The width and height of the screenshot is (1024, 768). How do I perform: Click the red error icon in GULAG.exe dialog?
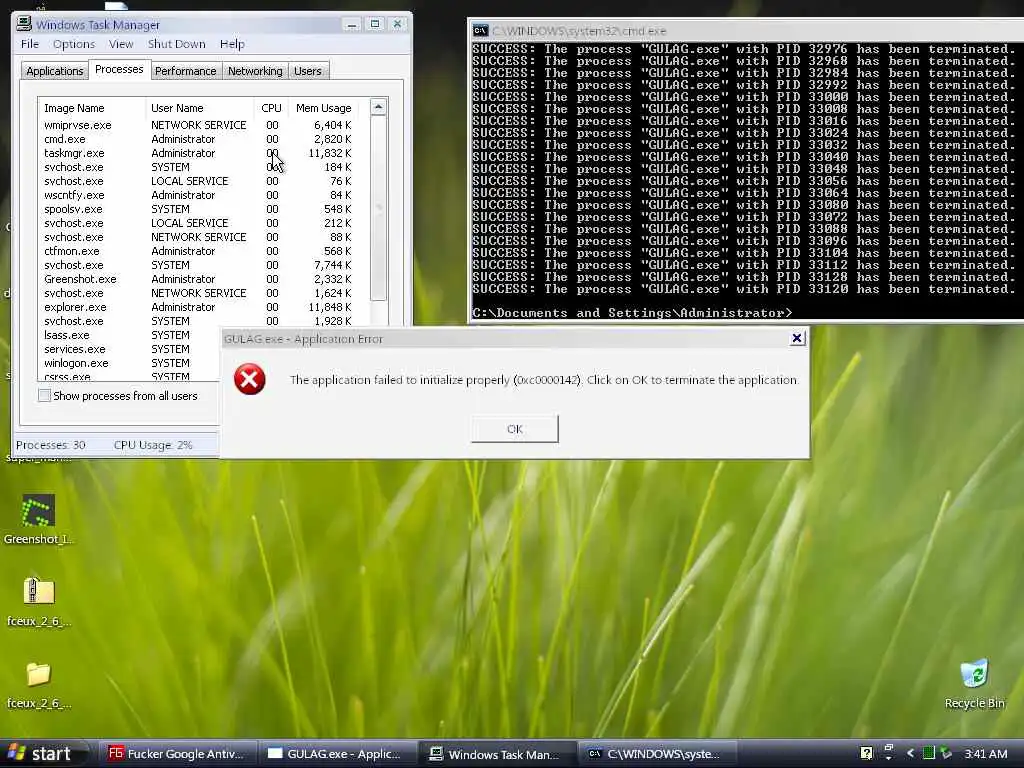coord(249,379)
